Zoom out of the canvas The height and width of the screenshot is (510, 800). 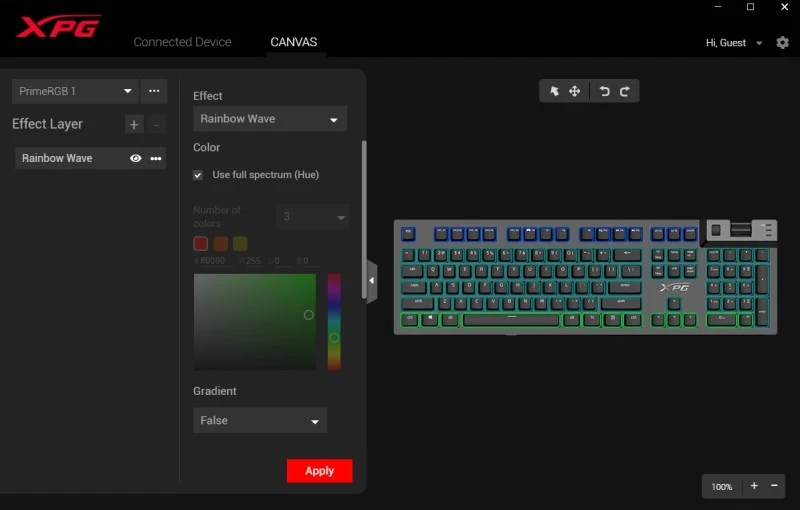click(x=775, y=486)
